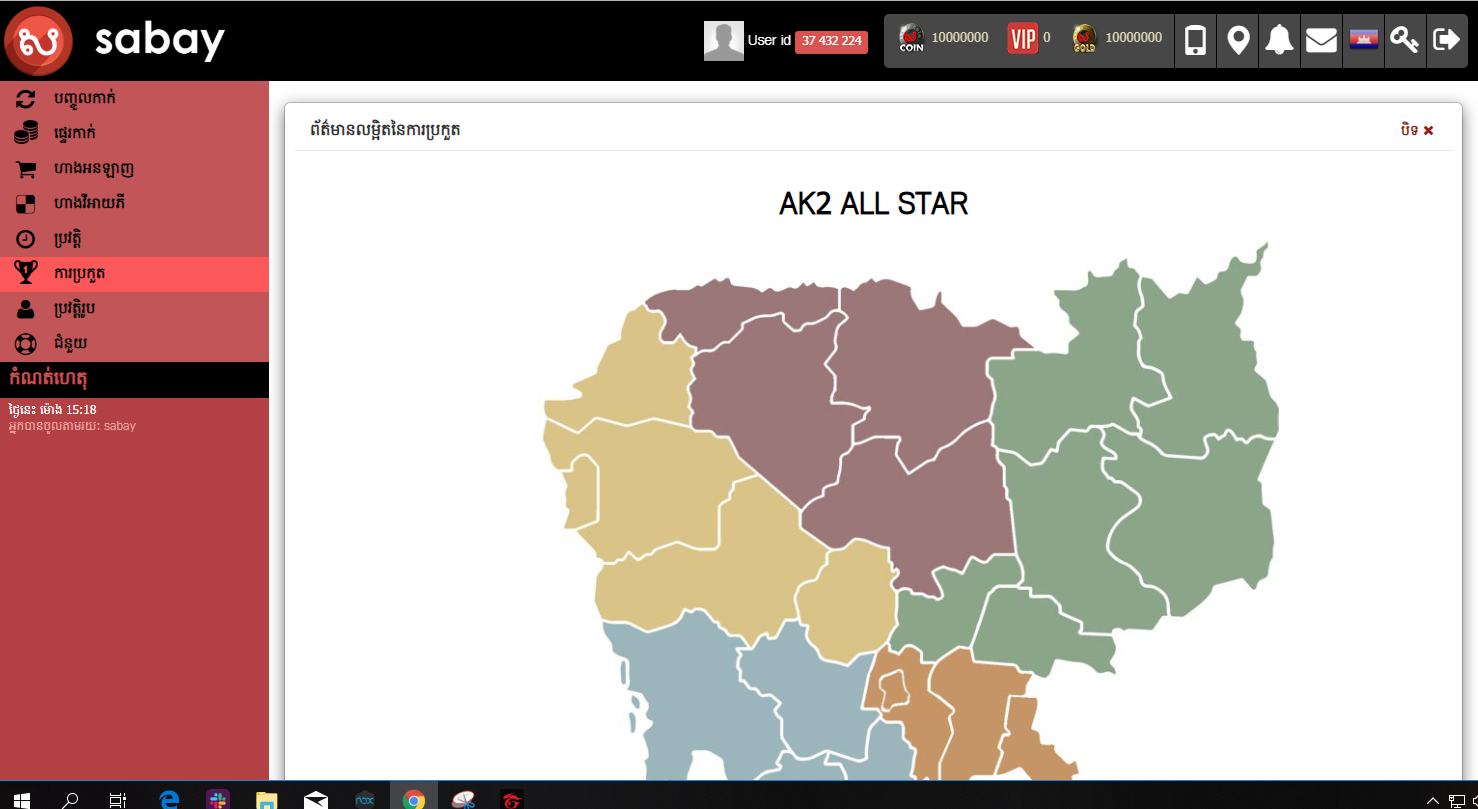1478x809 pixels.
Task: Click the user id 37 432 224 badge
Action: pos(831,41)
